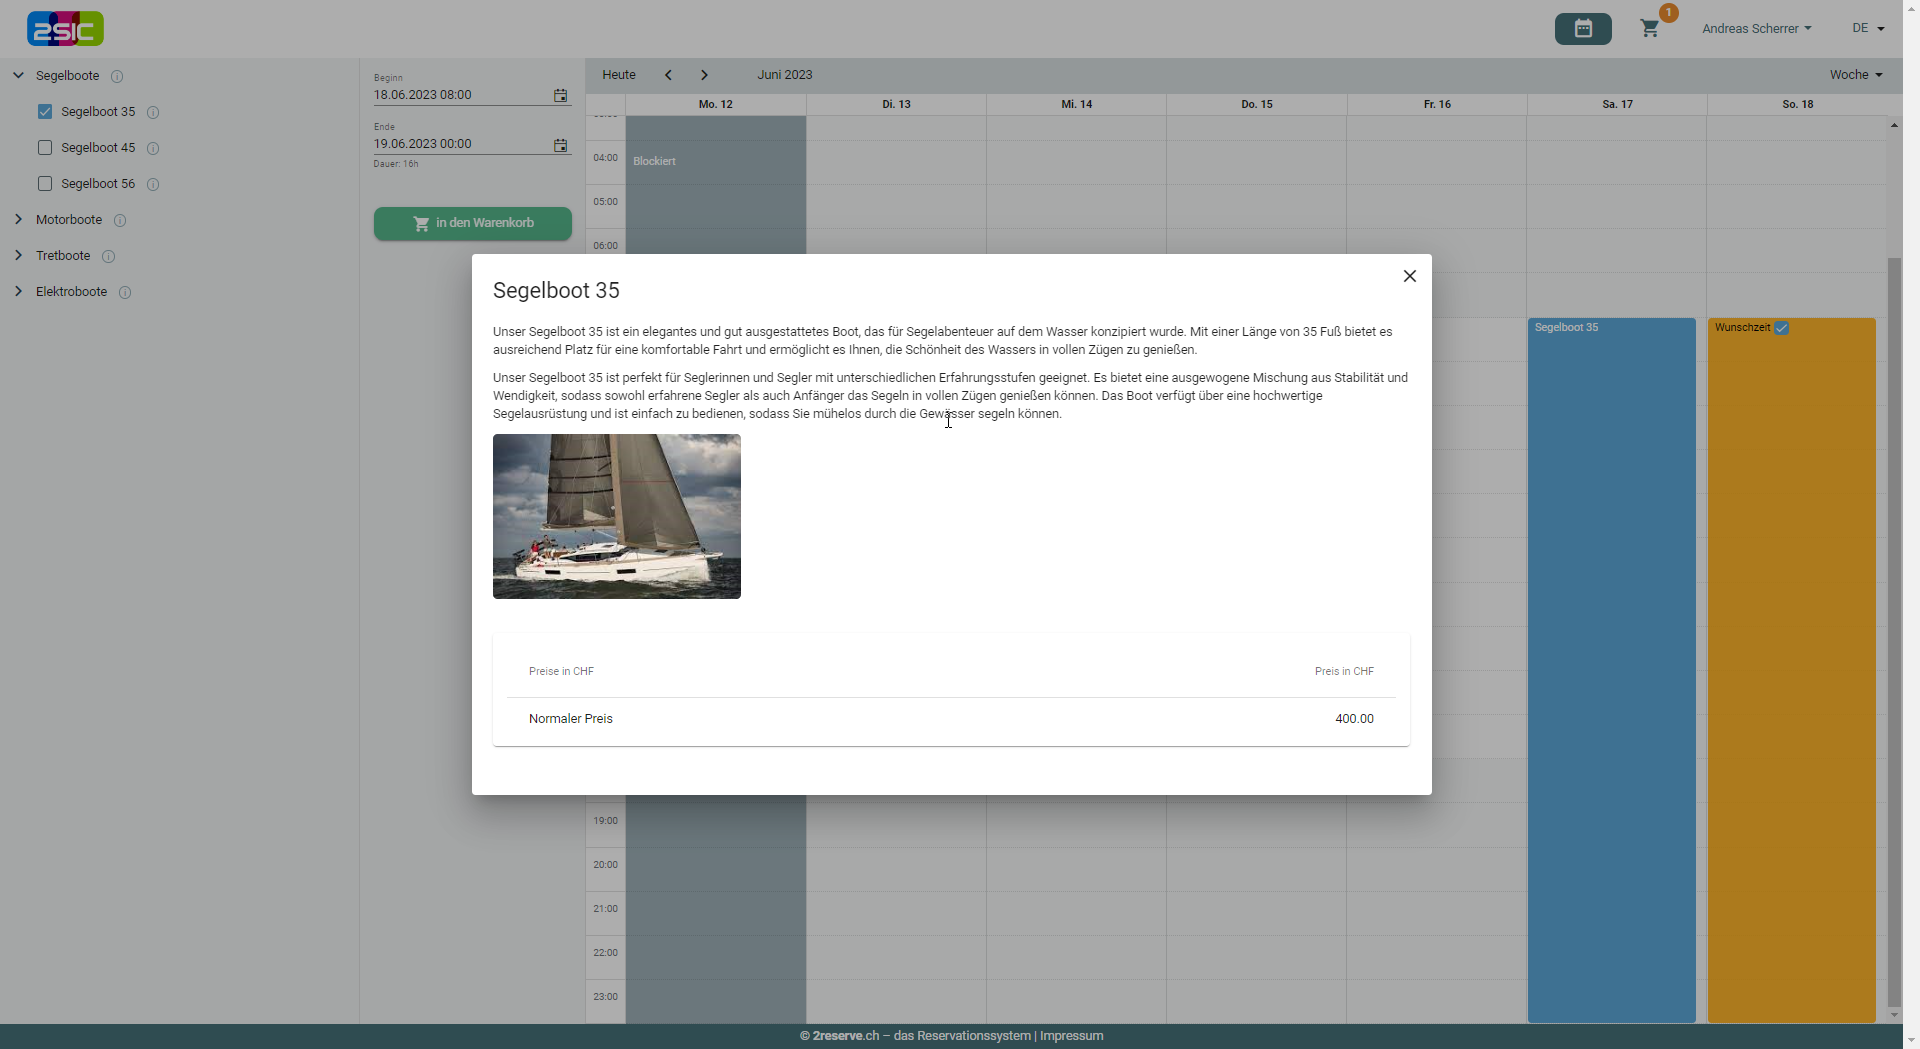The image size is (1920, 1049).
Task: Tick the Segelboot 56 checkbox
Action: coord(45,184)
